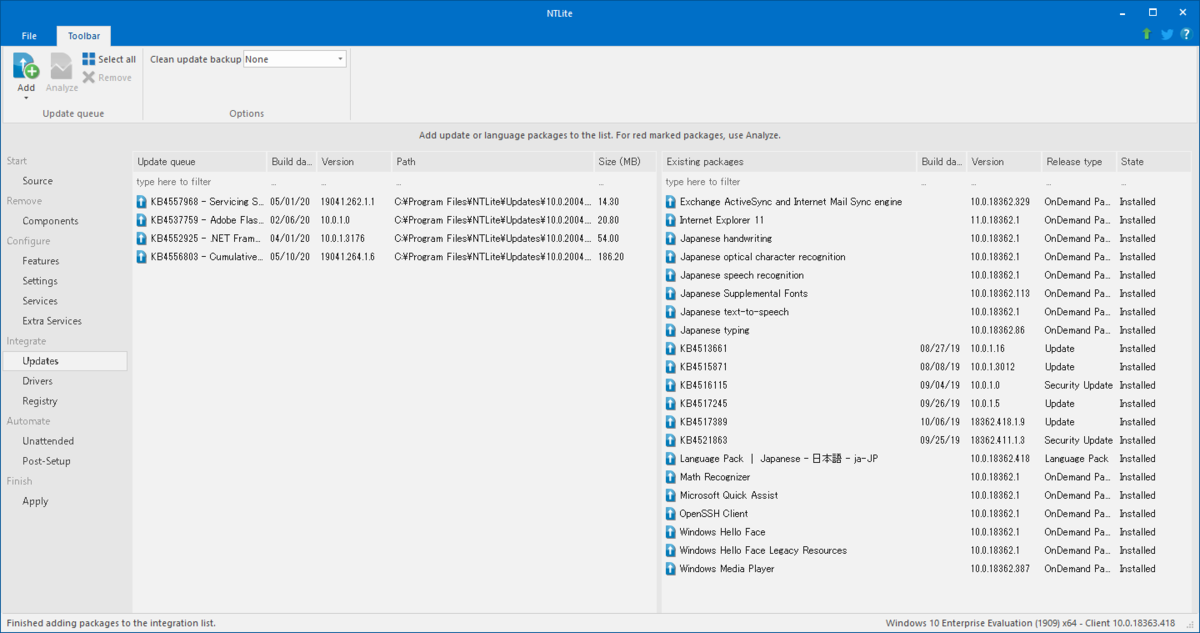Open Components page in sidebar
The image size is (1200, 633).
50,221
